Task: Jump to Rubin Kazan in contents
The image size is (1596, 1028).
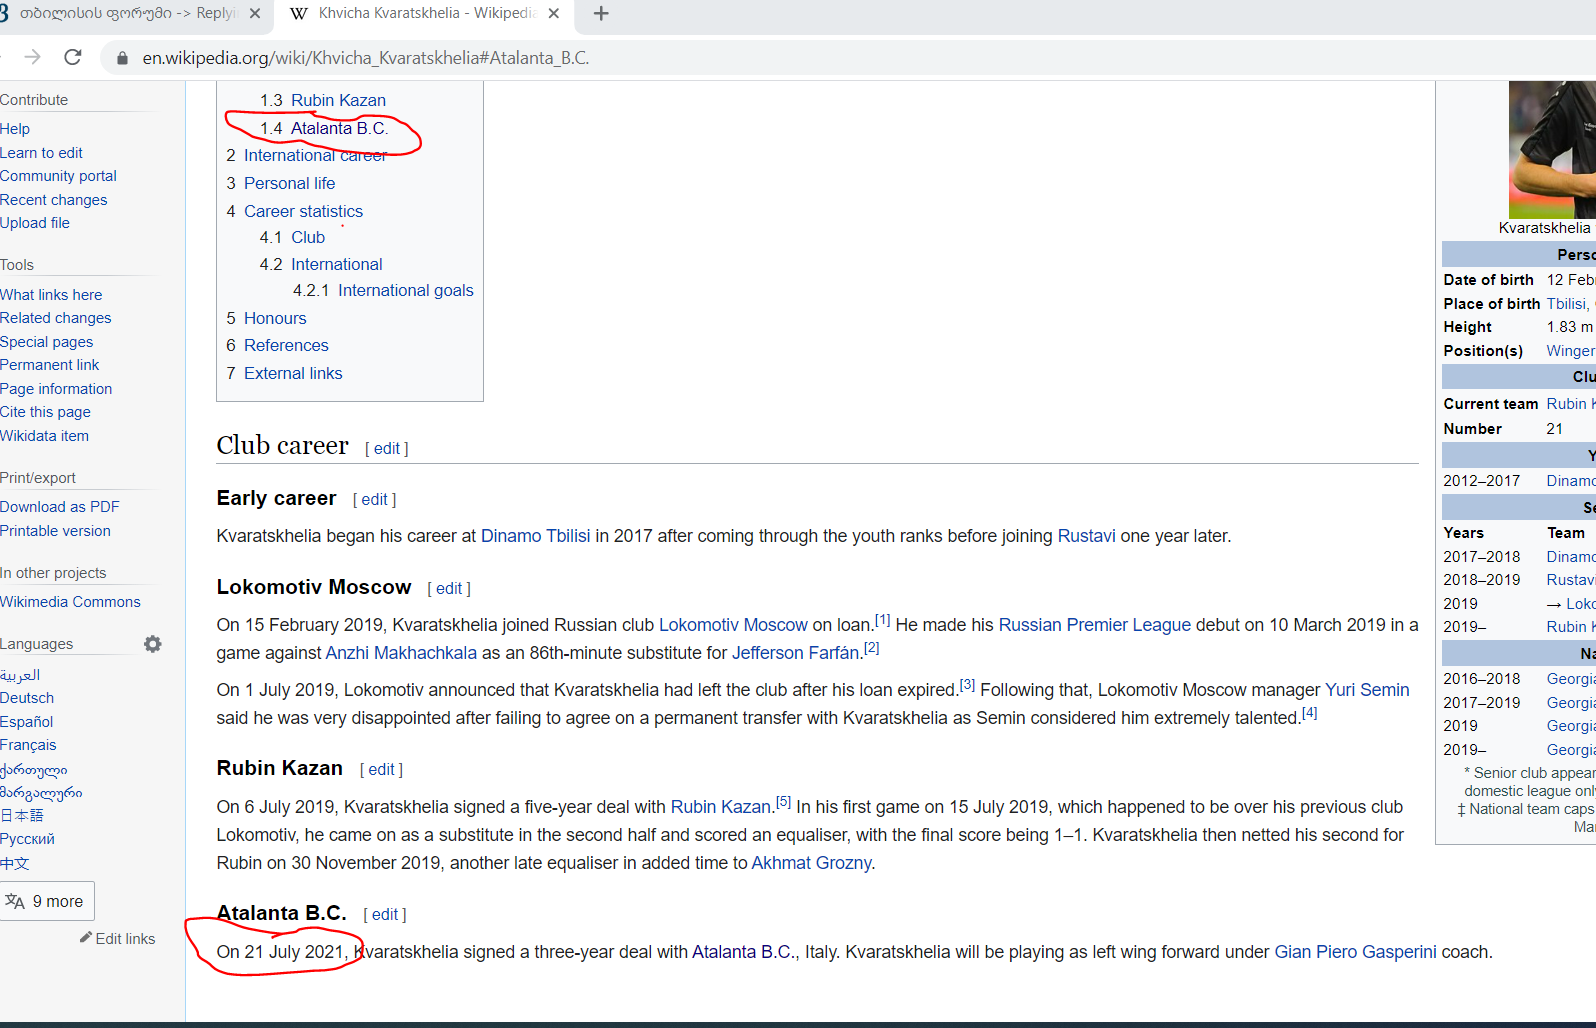Action: (338, 100)
